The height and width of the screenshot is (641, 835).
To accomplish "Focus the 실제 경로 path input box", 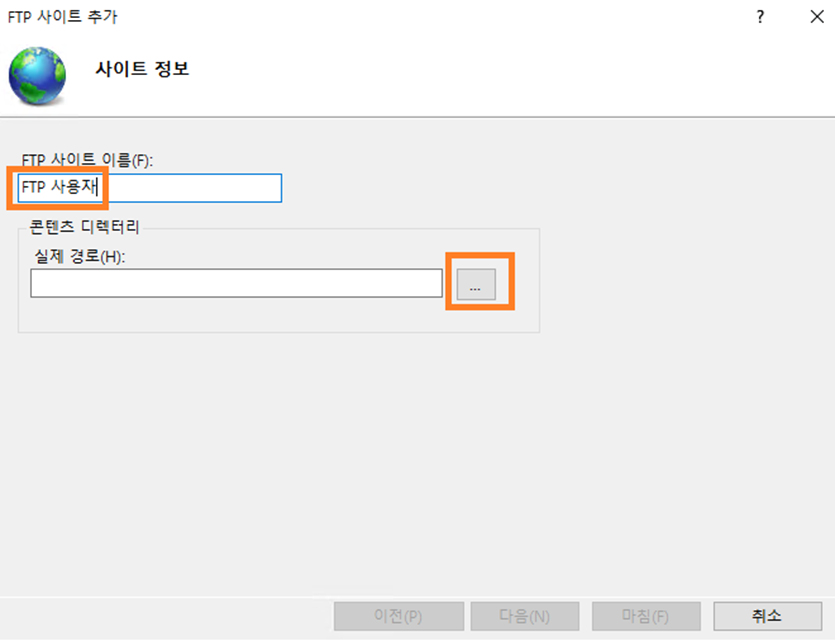I will [x=236, y=284].
